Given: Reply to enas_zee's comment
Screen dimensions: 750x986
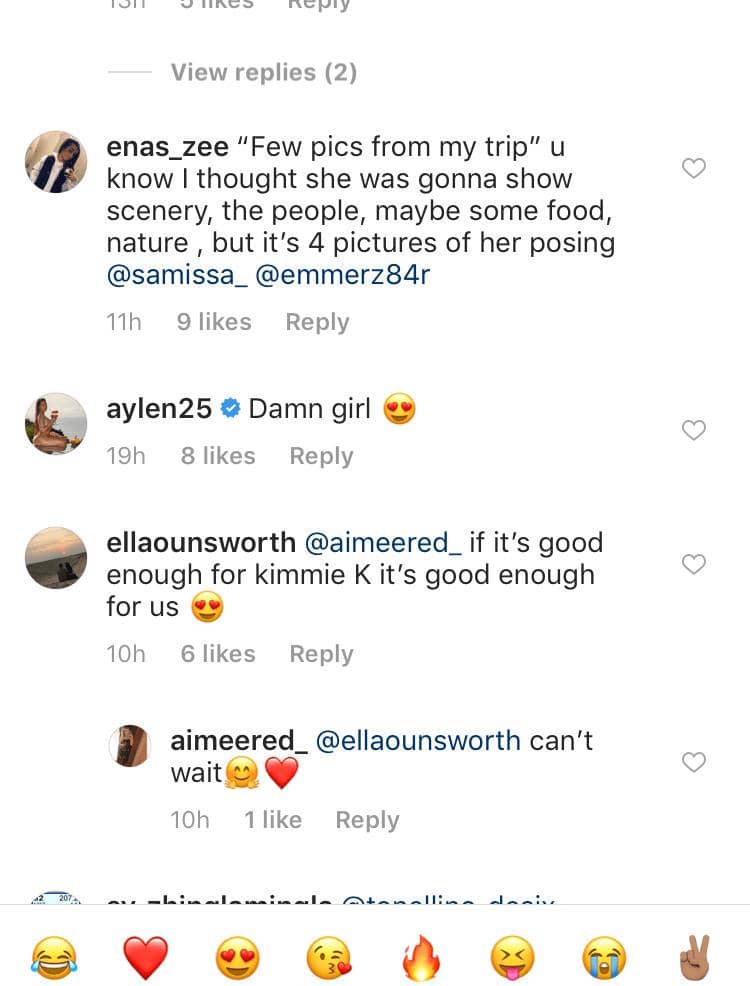Looking at the screenshot, I should click(317, 322).
